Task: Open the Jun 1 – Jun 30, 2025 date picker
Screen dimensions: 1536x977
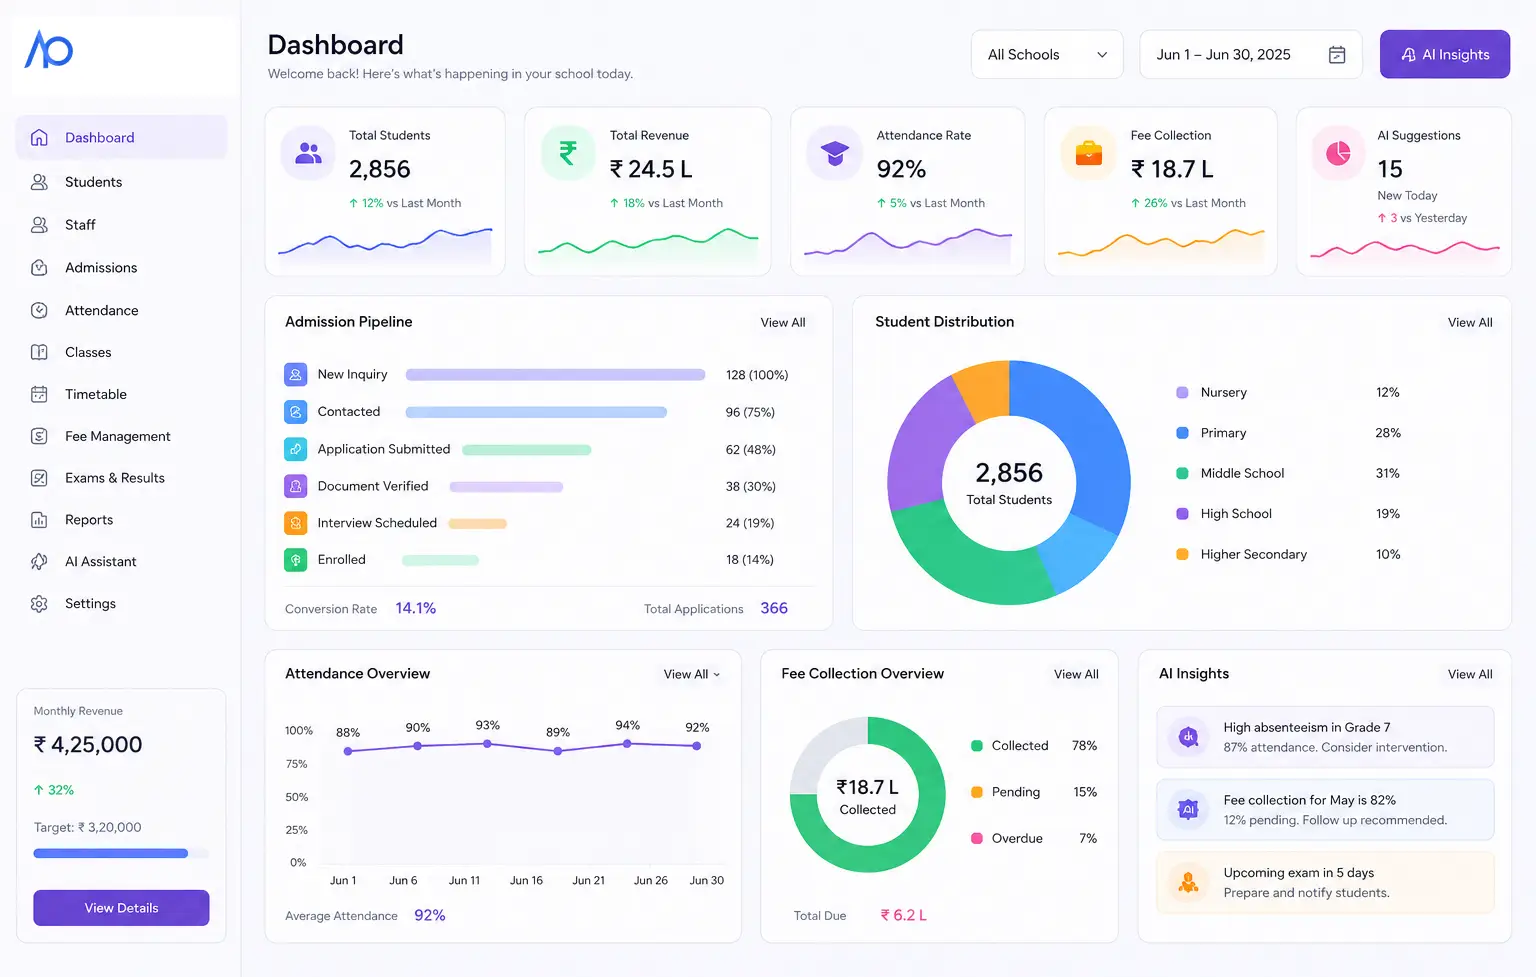Action: coord(1251,55)
